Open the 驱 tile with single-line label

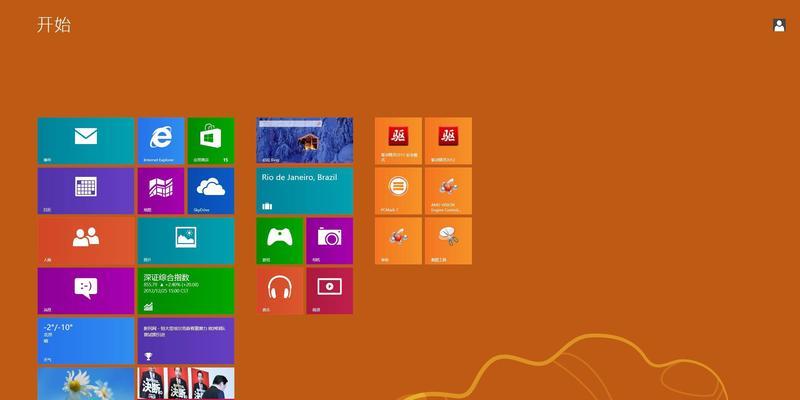click(x=448, y=141)
